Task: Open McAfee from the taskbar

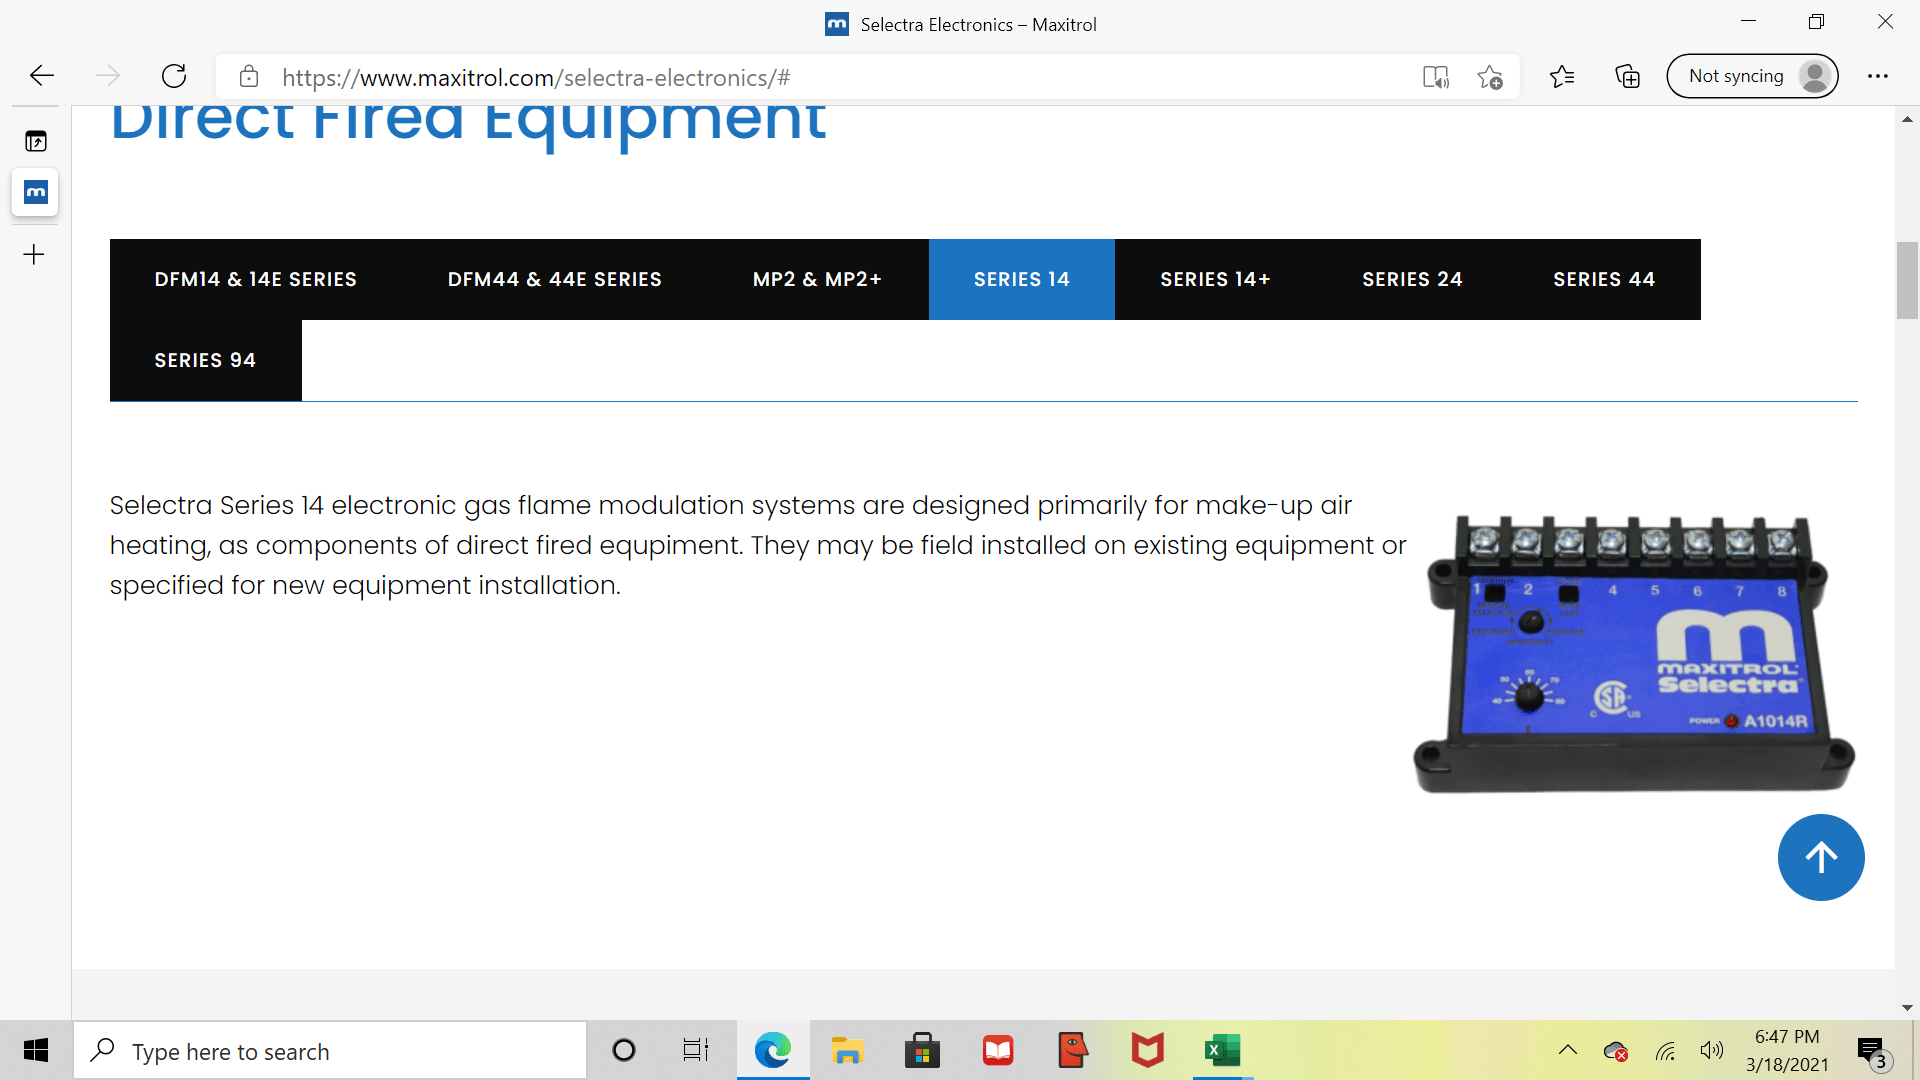Action: pyautogui.click(x=1148, y=1051)
